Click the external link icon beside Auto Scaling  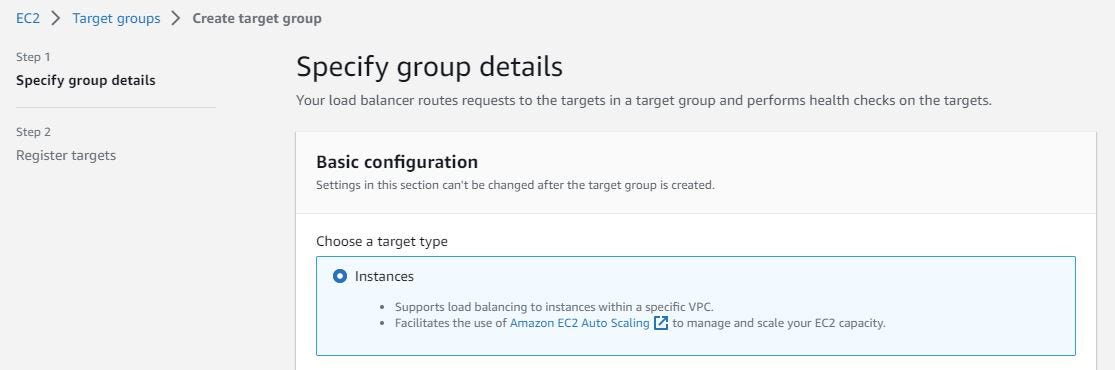tap(661, 323)
